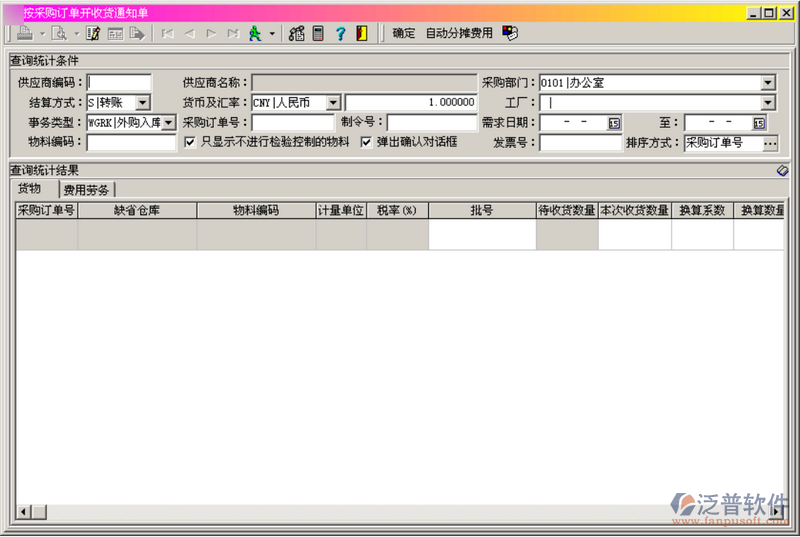Go to first record icon
This screenshot has height=537, width=800.
167,34
